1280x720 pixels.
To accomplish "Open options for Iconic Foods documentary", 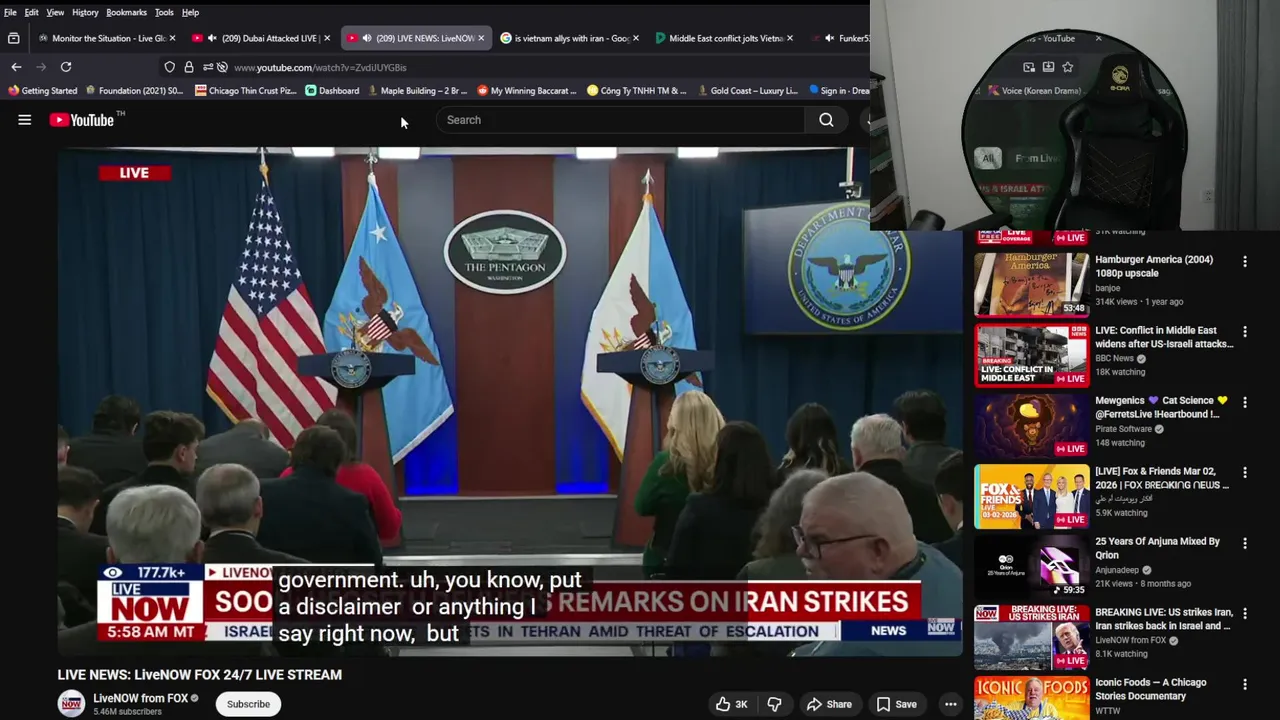I will click(x=1245, y=685).
